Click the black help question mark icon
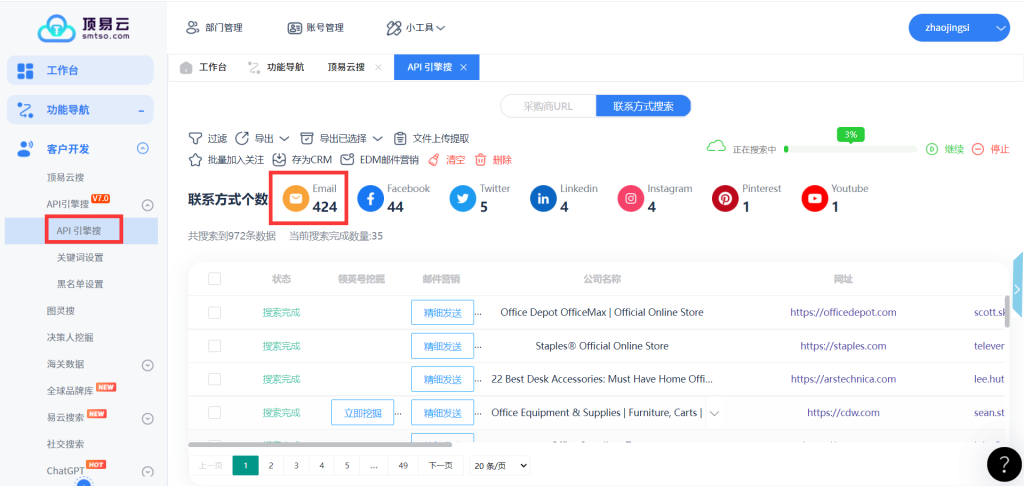This screenshot has width=1024, height=486. click(1003, 463)
